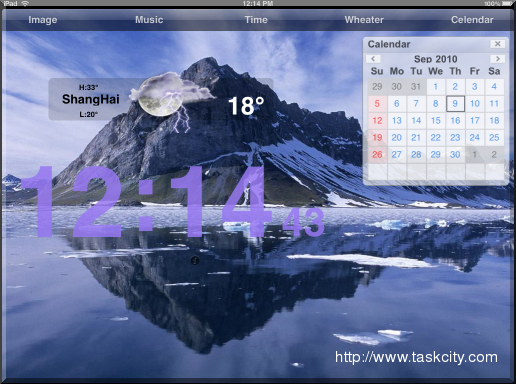Select September 13 in calendar
The width and height of the screenshot is (516, 384).
(397, 121)
